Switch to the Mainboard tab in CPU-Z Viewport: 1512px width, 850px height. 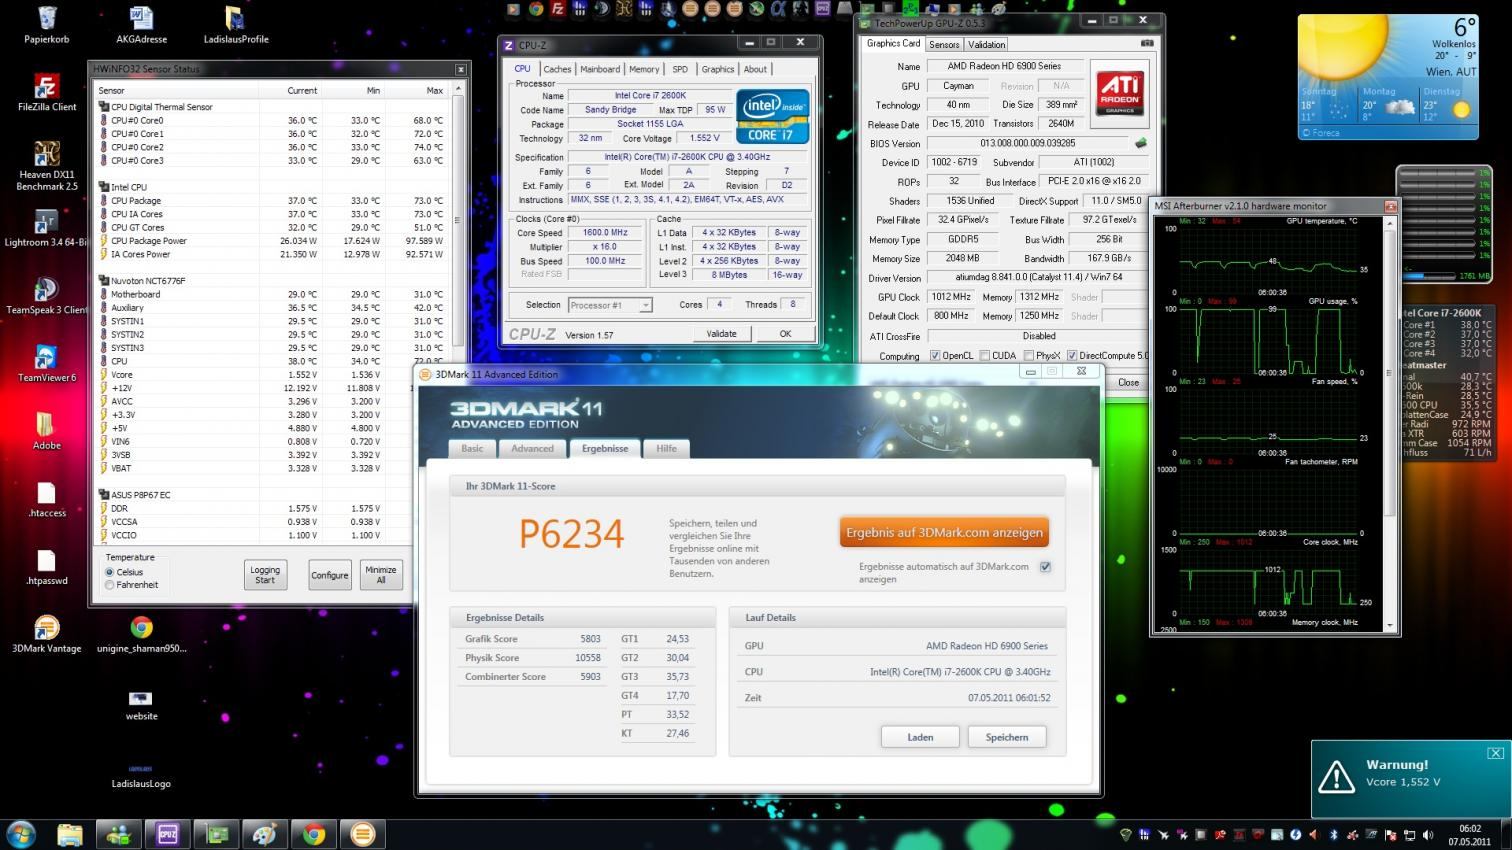pyautogui.click(x=600, y=69)
